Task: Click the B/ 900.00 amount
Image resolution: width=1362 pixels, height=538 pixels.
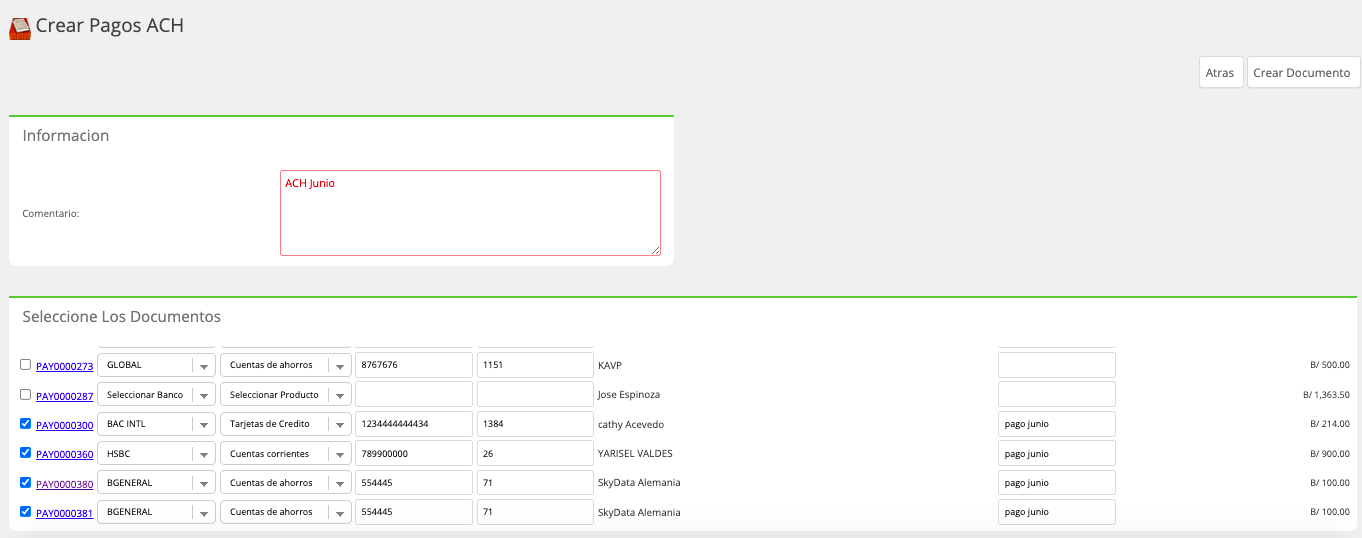Action: pos(1330,453)
